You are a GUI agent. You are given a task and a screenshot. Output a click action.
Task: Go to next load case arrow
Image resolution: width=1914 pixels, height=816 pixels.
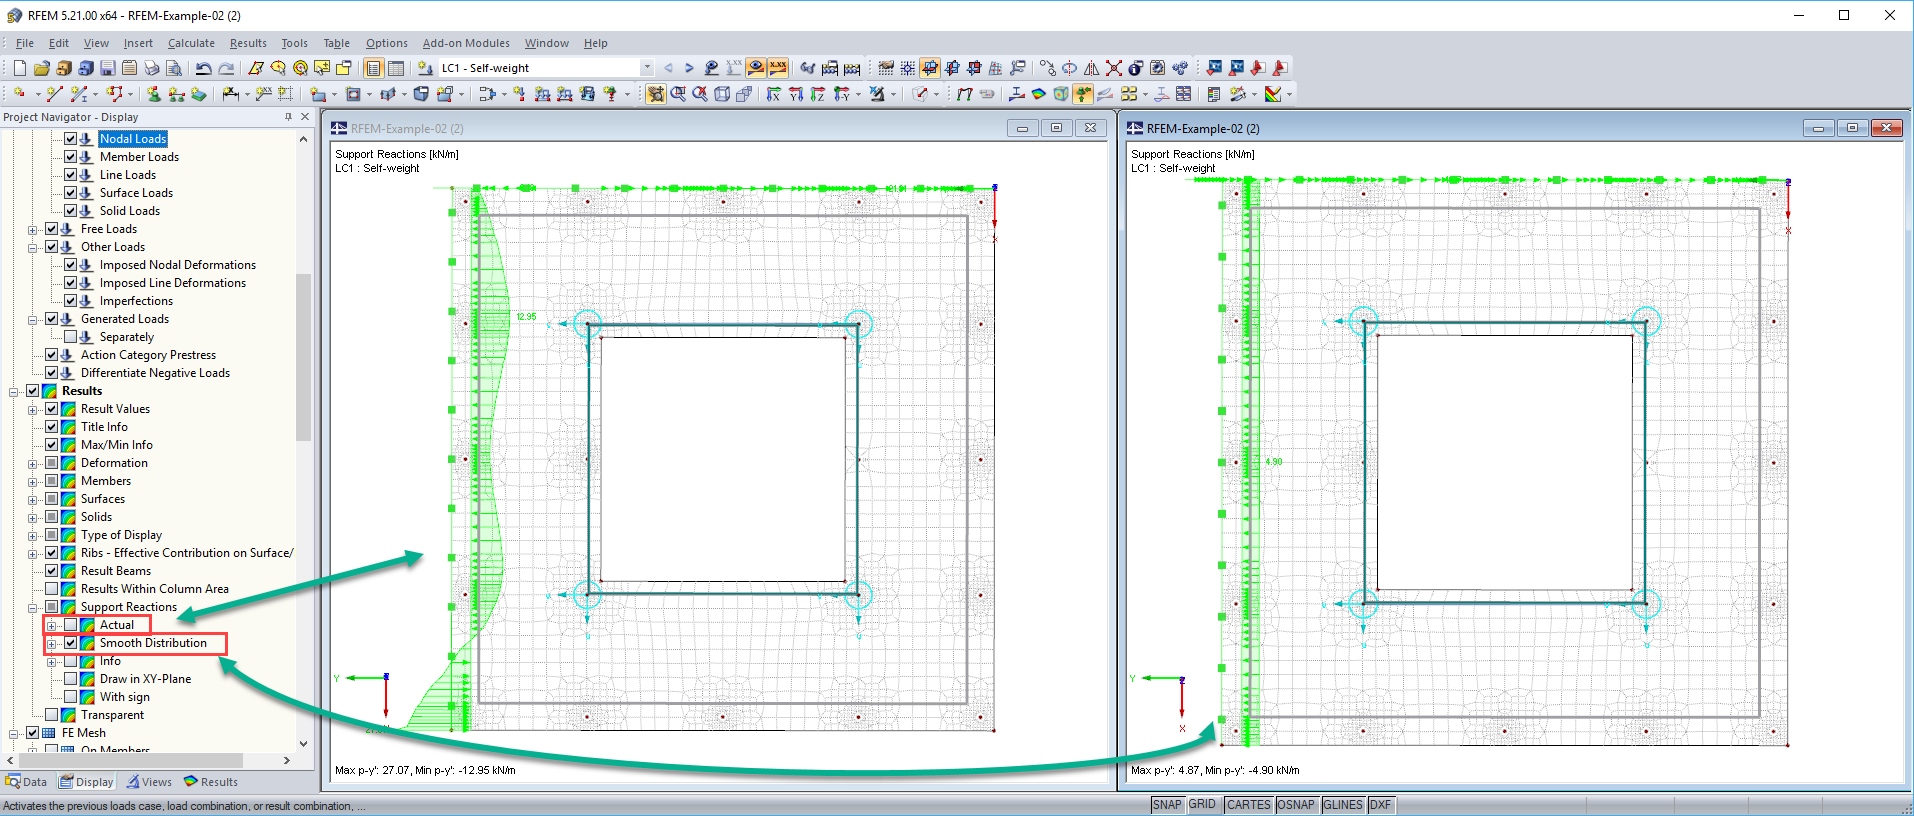(x=689, y=68)
